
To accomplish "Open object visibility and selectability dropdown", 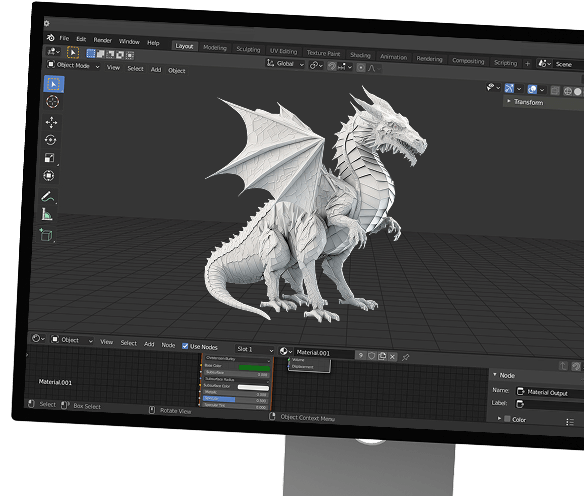I will pyautogui.click(x=493, y=87).
